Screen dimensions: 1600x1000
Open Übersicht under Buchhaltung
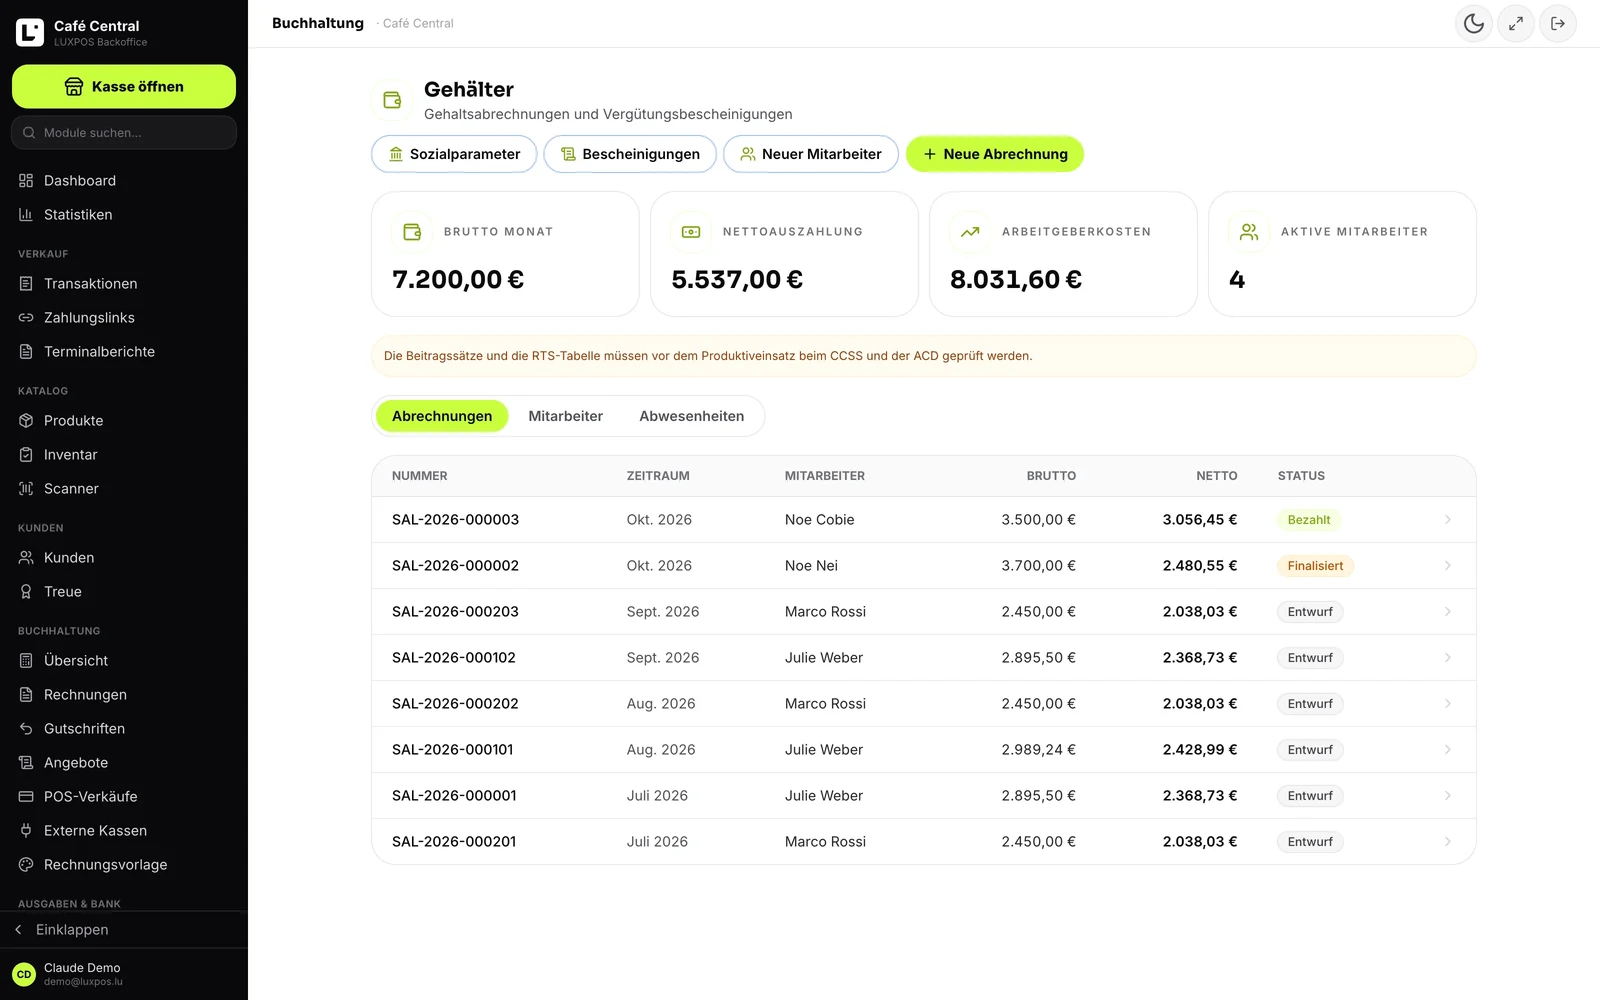click(124, 660)
